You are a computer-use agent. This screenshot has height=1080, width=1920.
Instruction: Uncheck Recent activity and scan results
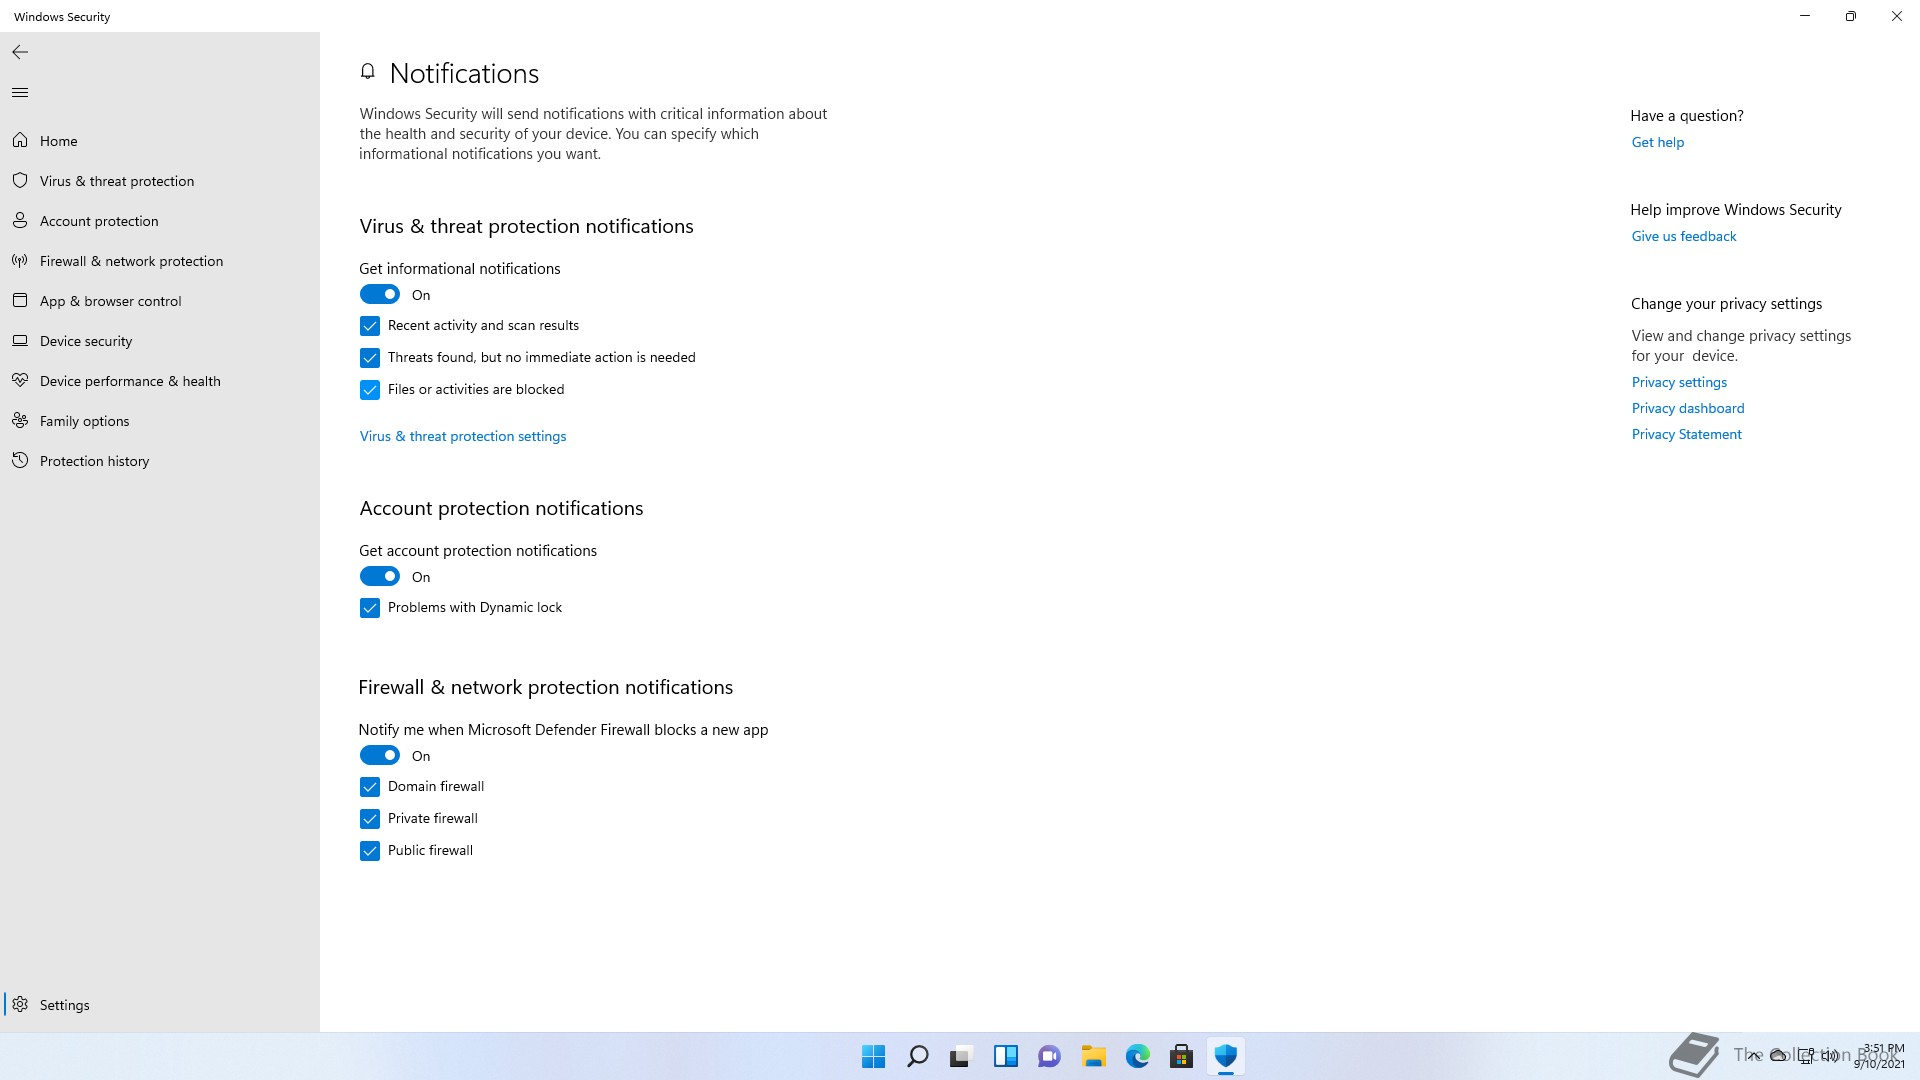[370, 326]
